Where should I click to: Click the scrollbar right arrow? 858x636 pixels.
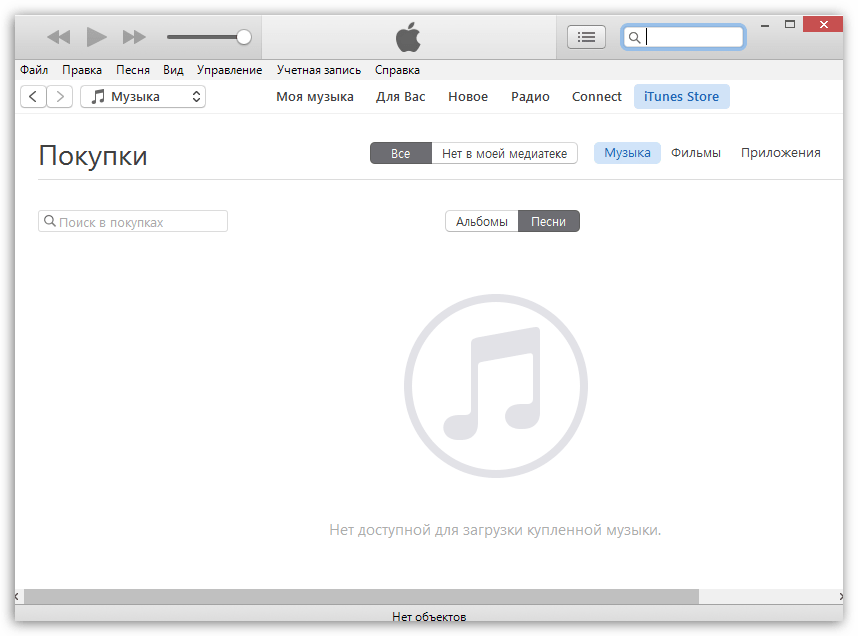(840, 597)
